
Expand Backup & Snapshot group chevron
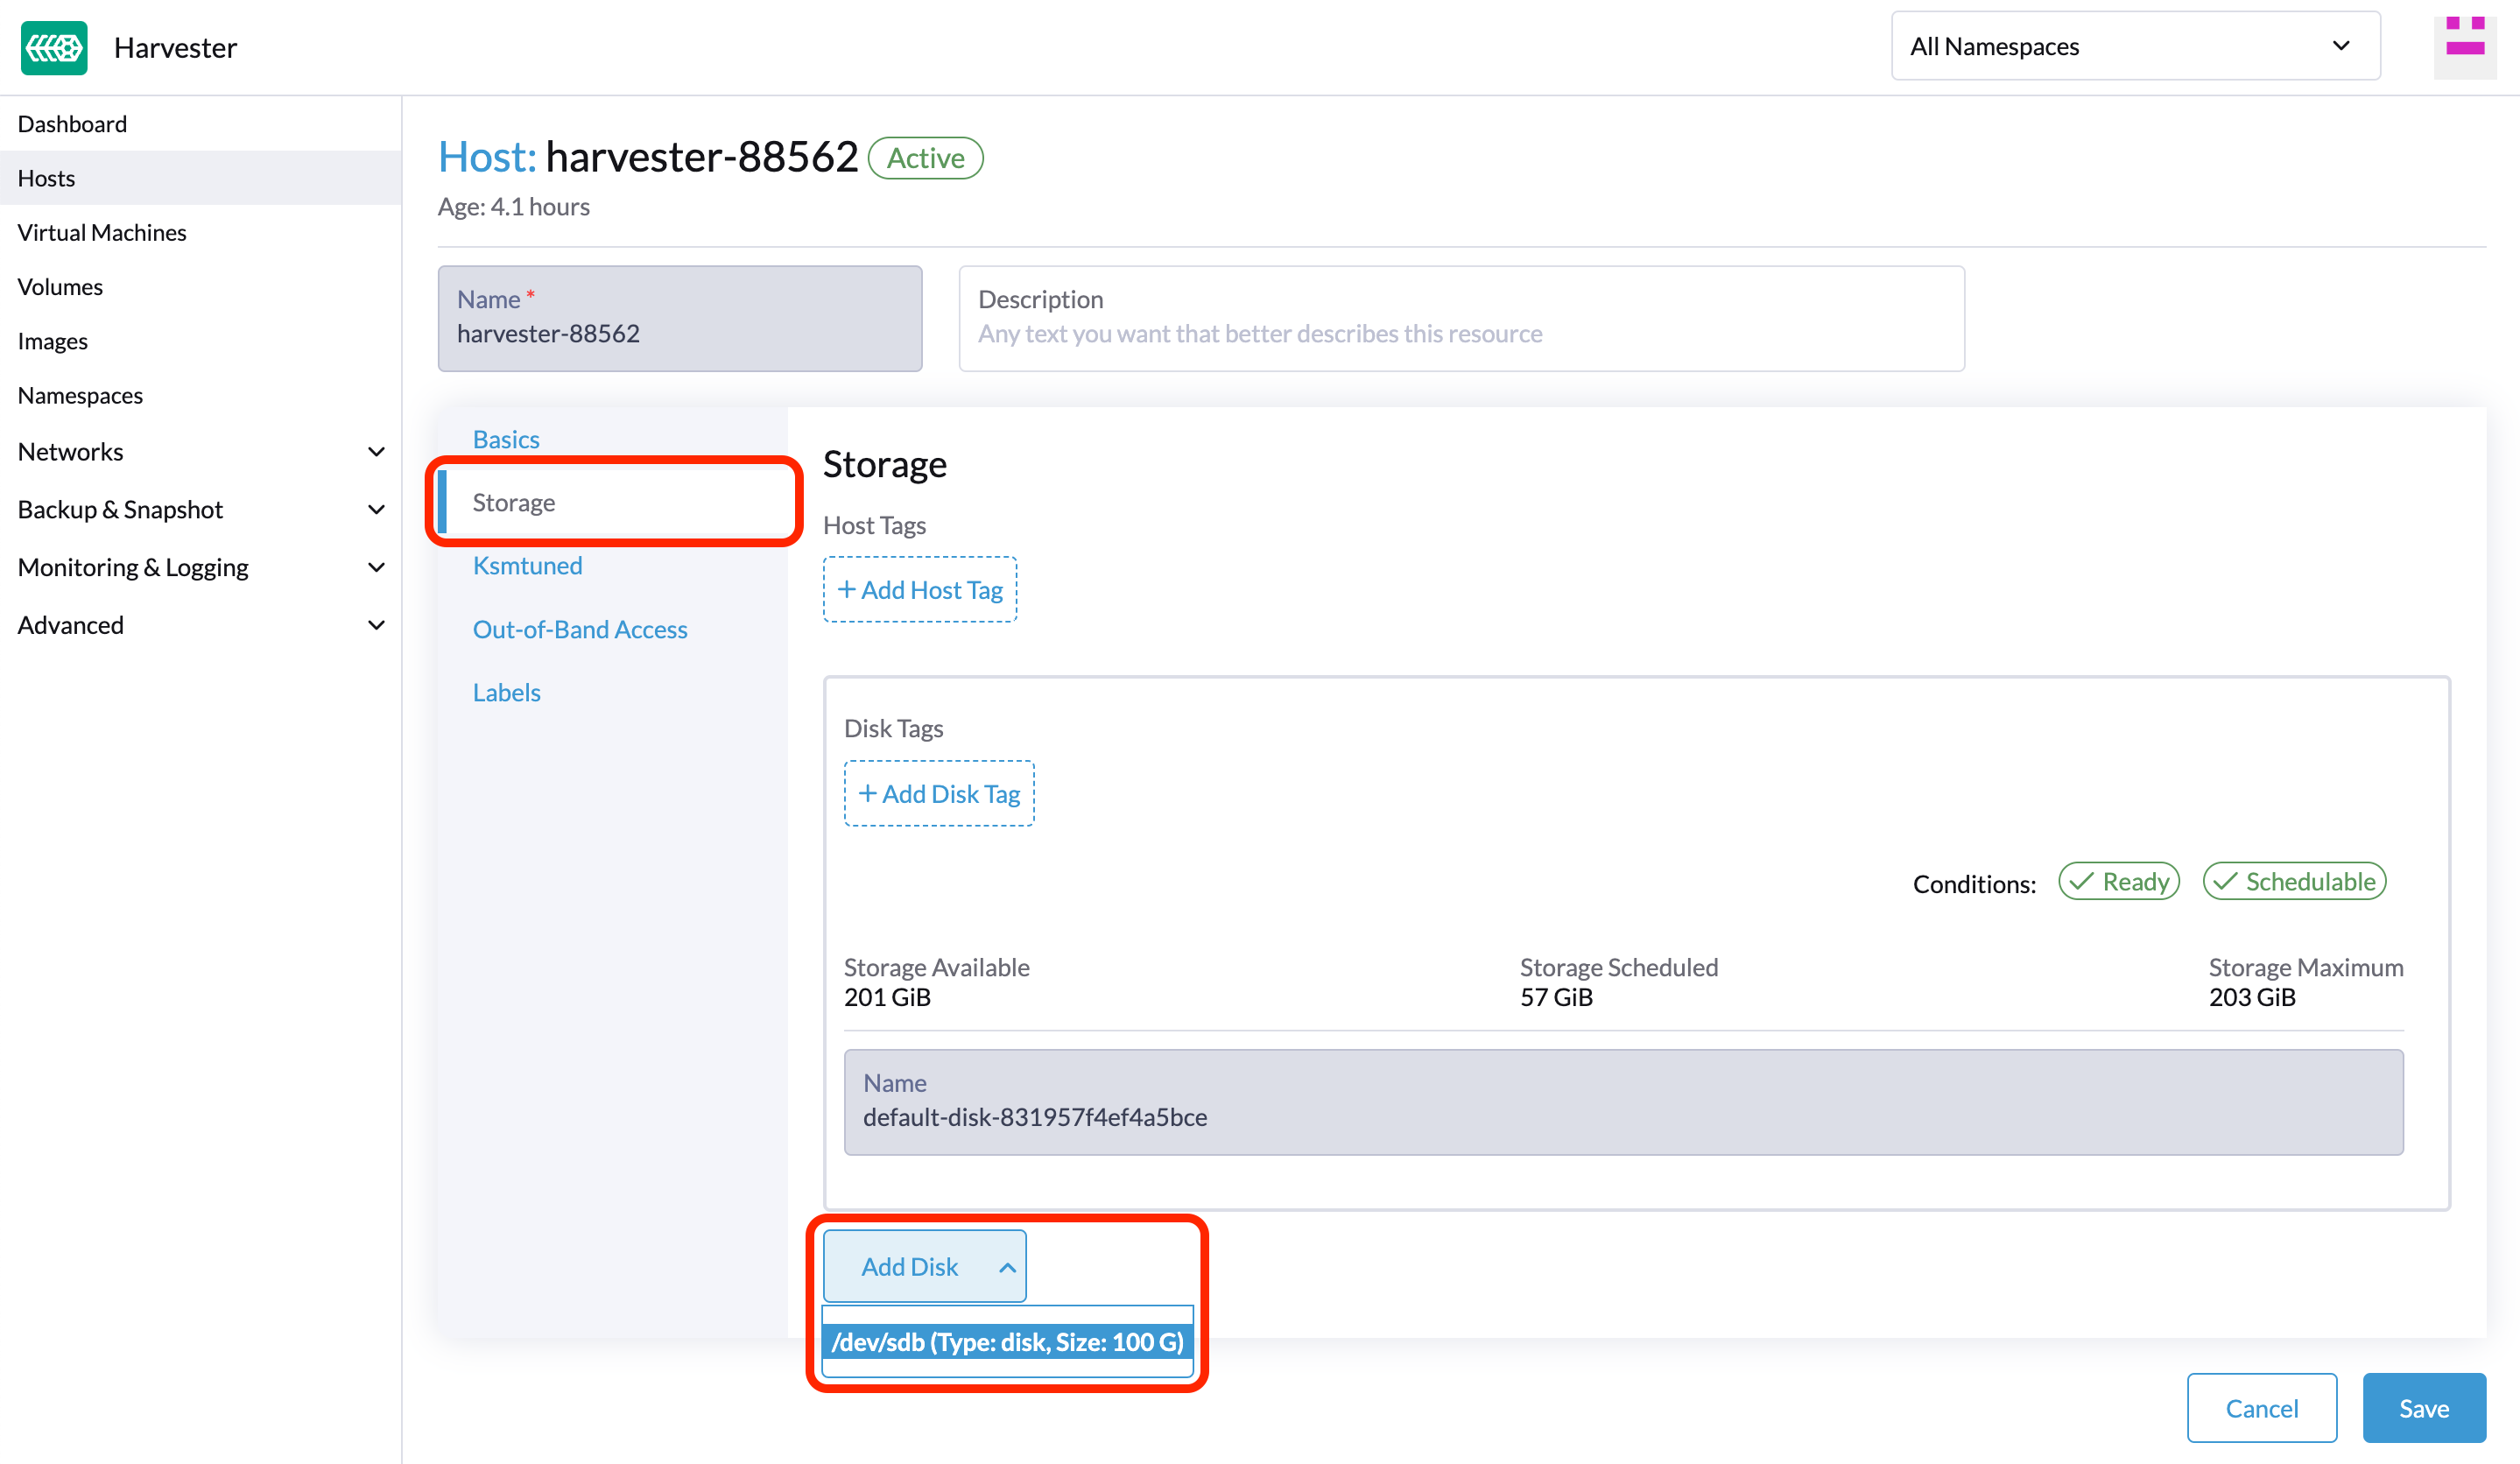pyautogui.click(x=376, y=510)
